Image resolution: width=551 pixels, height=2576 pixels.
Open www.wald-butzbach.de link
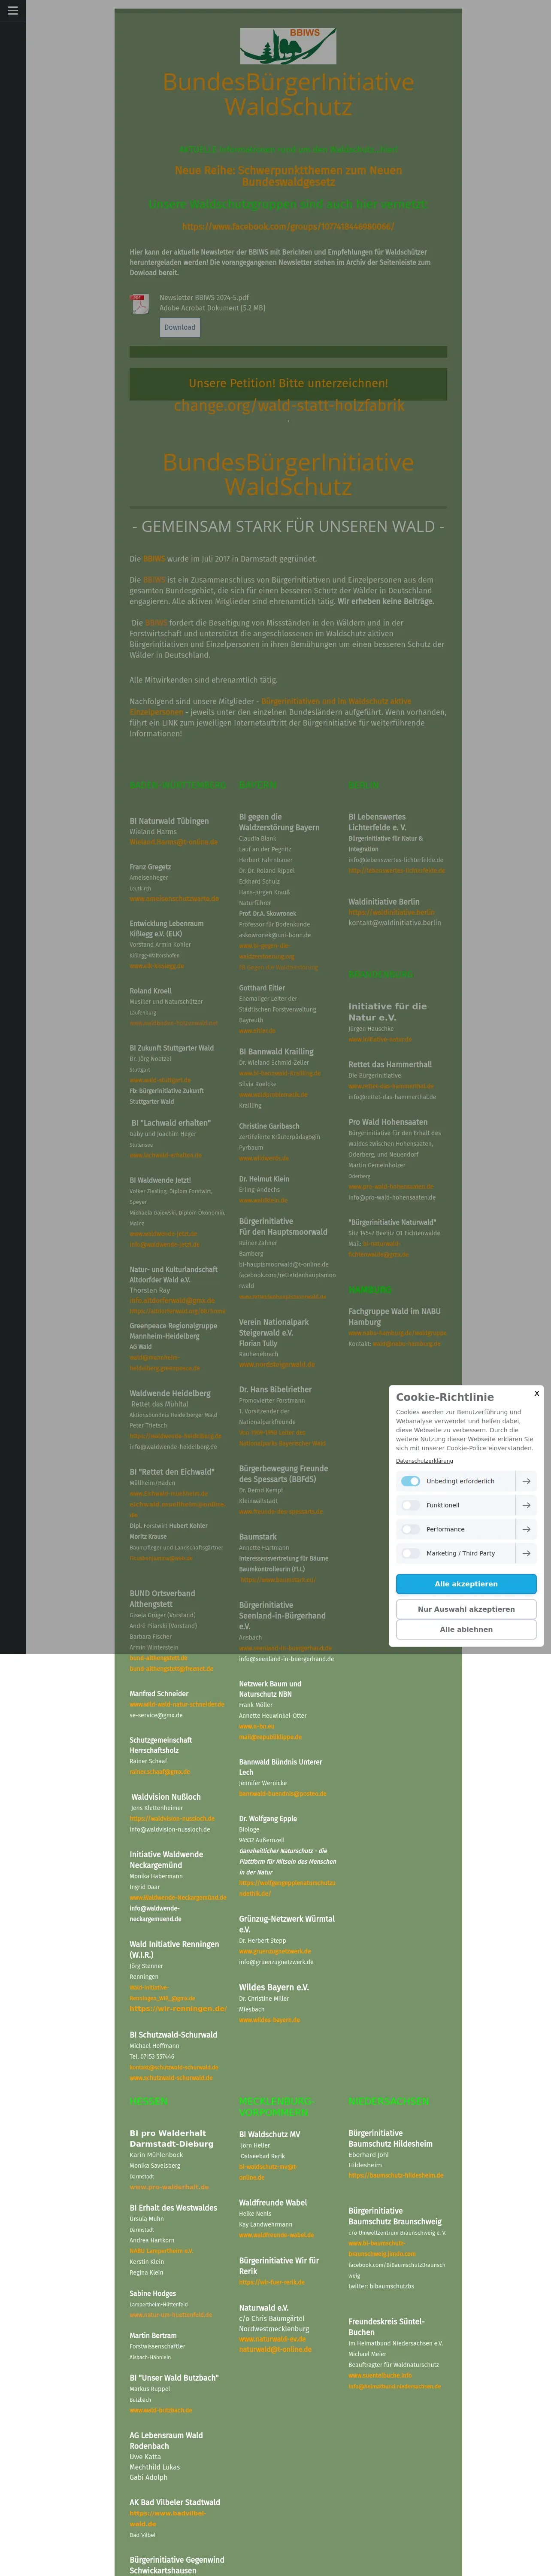coord(161,2410)
